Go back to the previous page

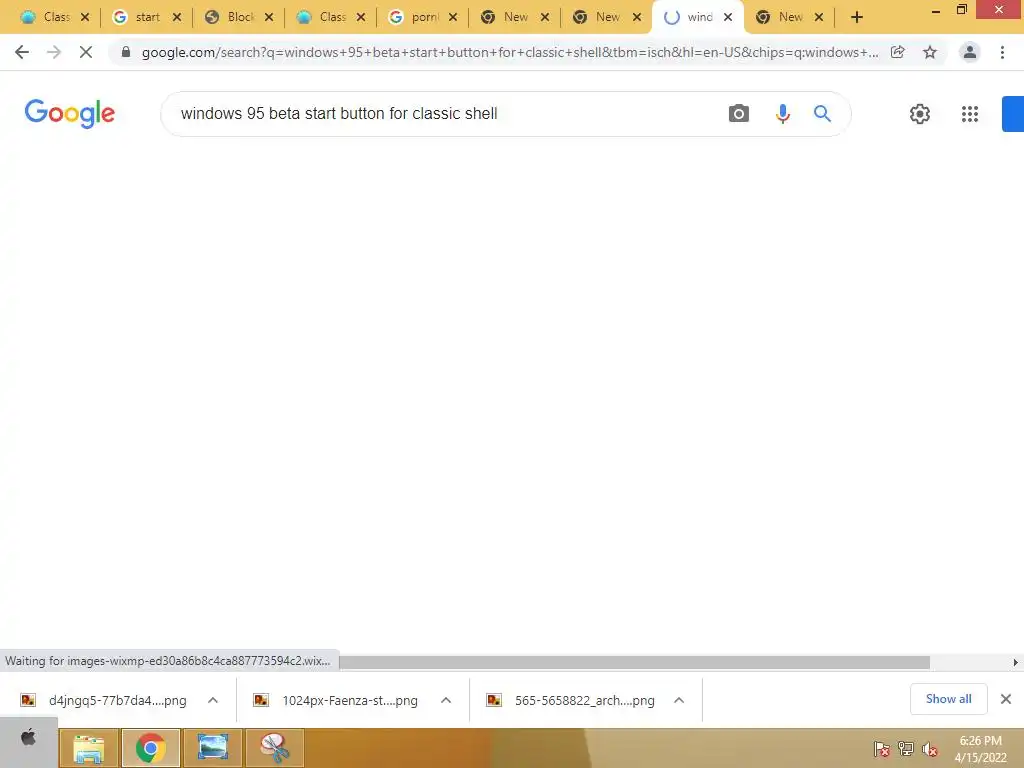tap(22, 52)
